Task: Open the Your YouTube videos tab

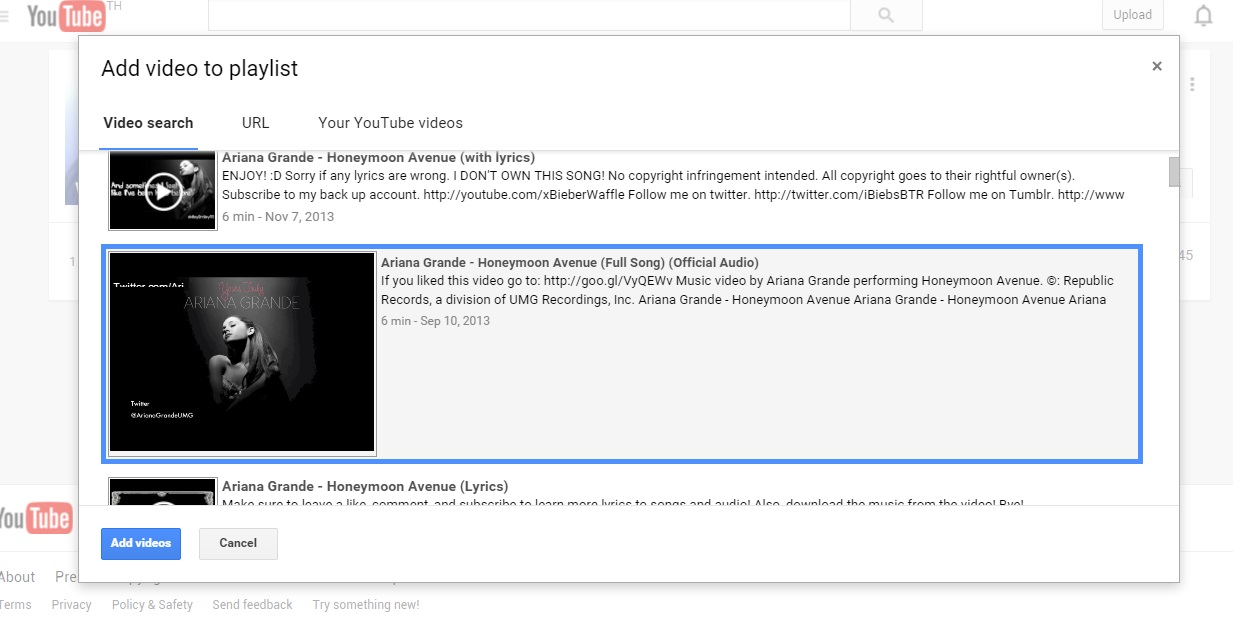Action: point(390,123)
